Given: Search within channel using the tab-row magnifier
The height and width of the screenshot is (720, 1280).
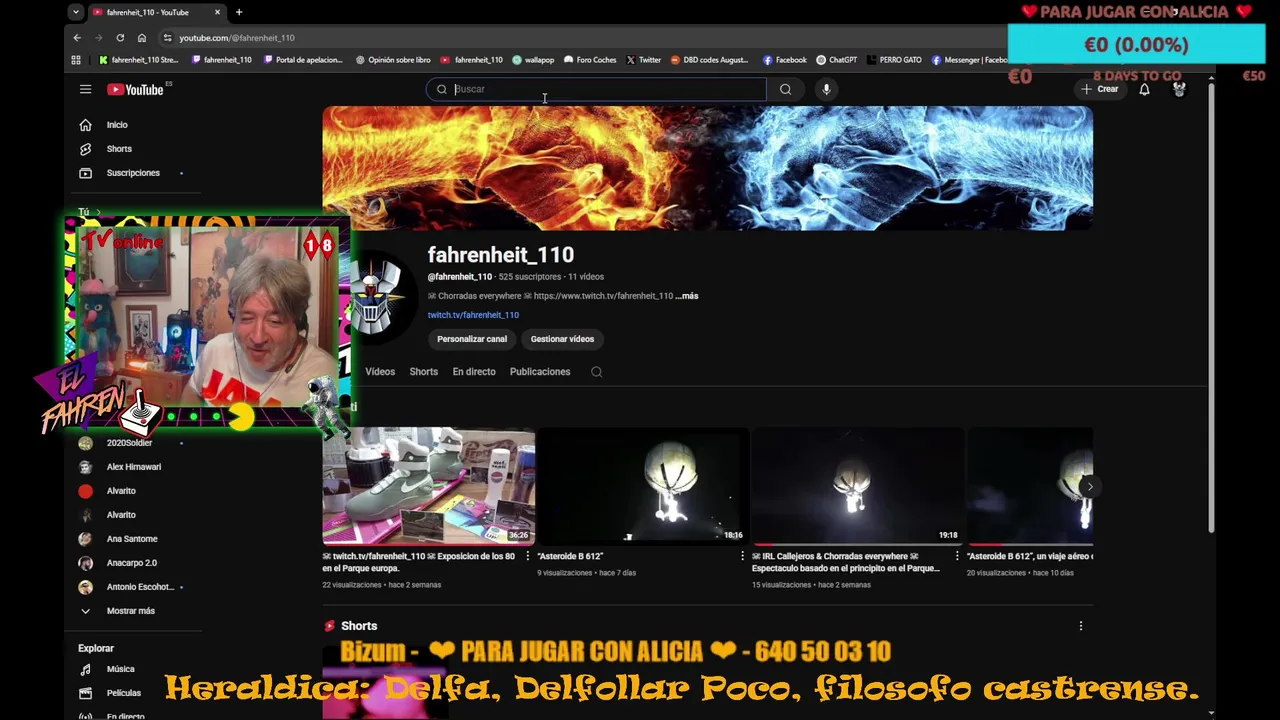Looking at the screenshot, I should tap(596, 372).
